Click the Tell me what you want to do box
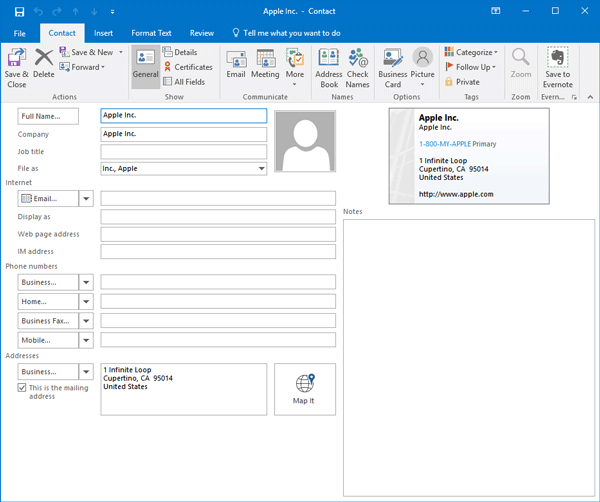 click(x=286, y=33)
